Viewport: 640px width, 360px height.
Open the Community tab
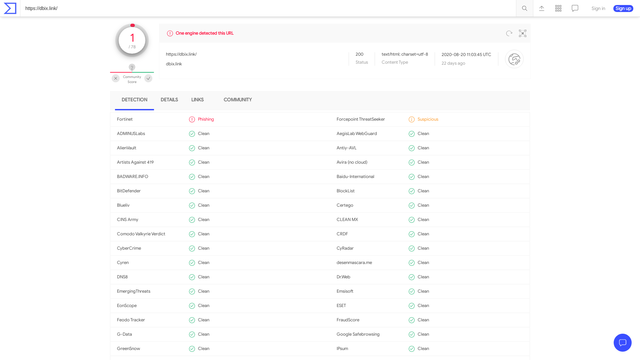click(x=238, y=100)
